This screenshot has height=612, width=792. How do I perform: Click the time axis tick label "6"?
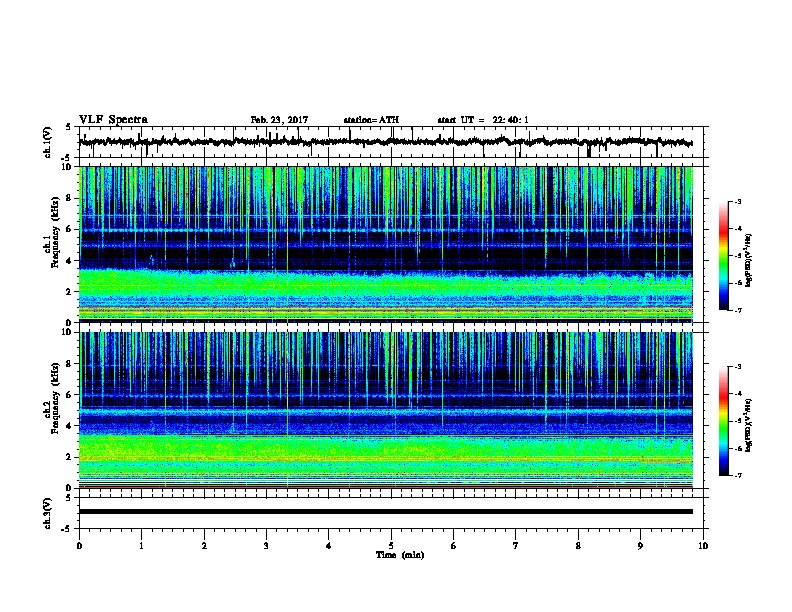(454, 546)
